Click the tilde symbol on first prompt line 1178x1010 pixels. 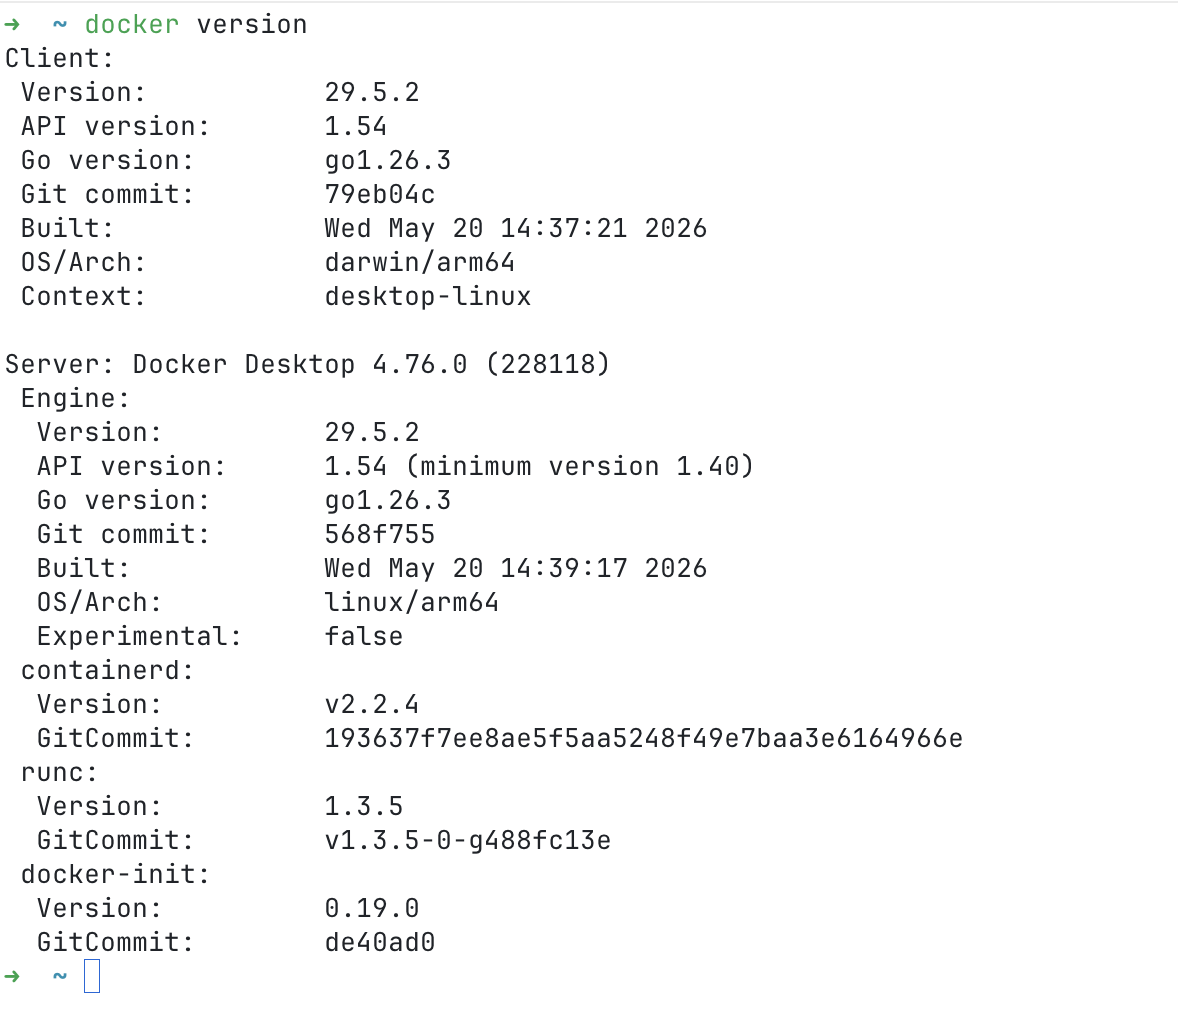(x=59, y=24)
